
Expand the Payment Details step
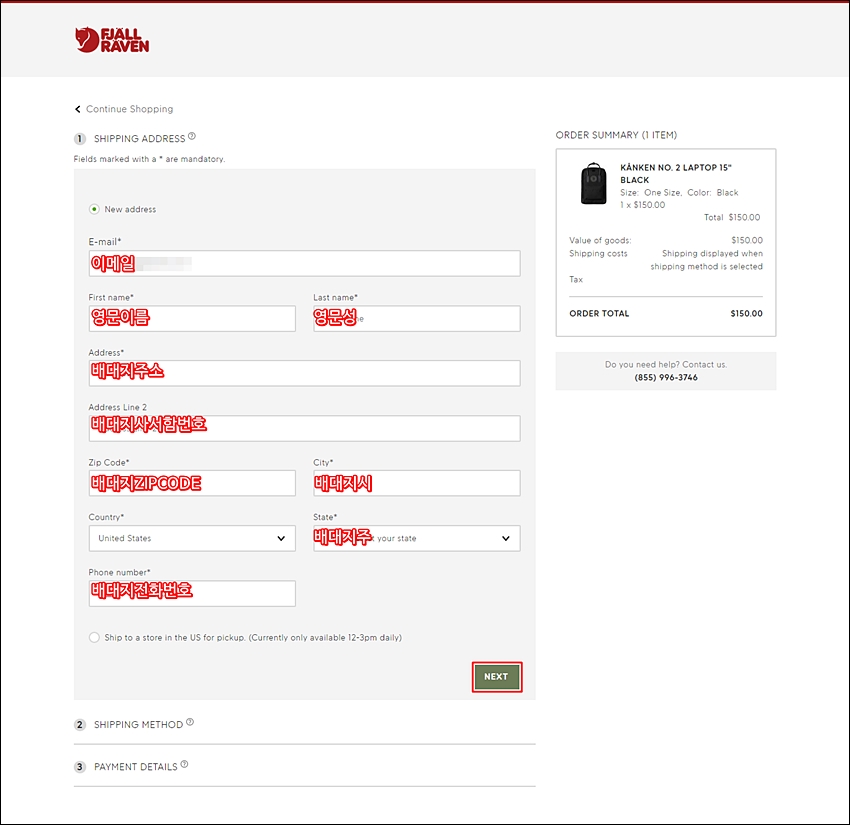[x=136, y=767]
